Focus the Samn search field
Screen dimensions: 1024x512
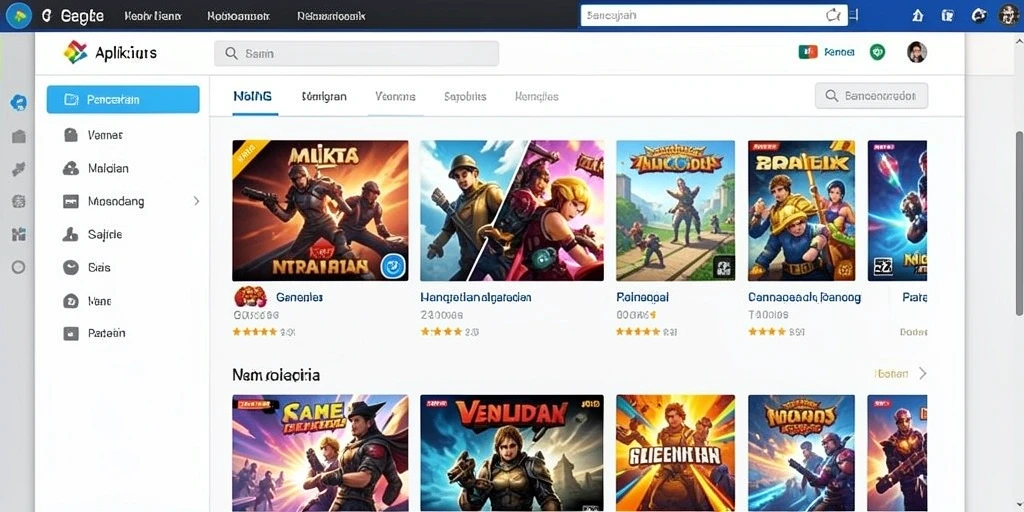point(357,54)
